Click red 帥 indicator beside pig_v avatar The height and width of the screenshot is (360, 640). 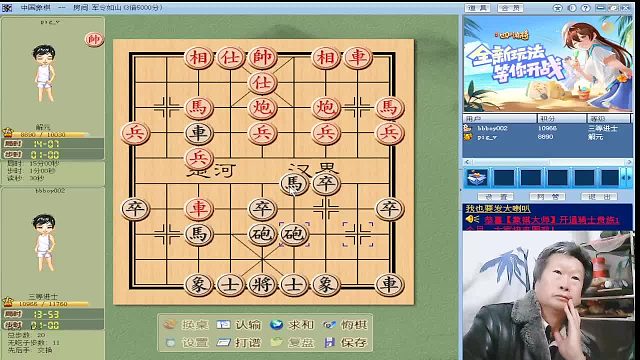(x=94, y=39)
